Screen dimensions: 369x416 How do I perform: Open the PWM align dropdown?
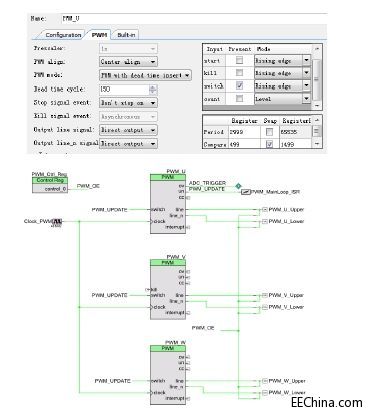[128, 62]
